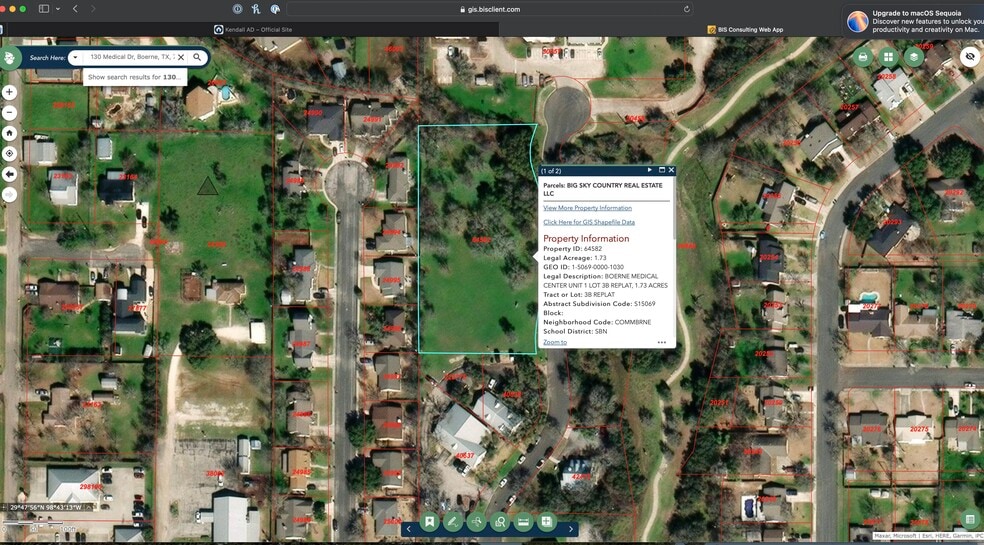
Task: Click inside the address search field
Action: [130, 58]
